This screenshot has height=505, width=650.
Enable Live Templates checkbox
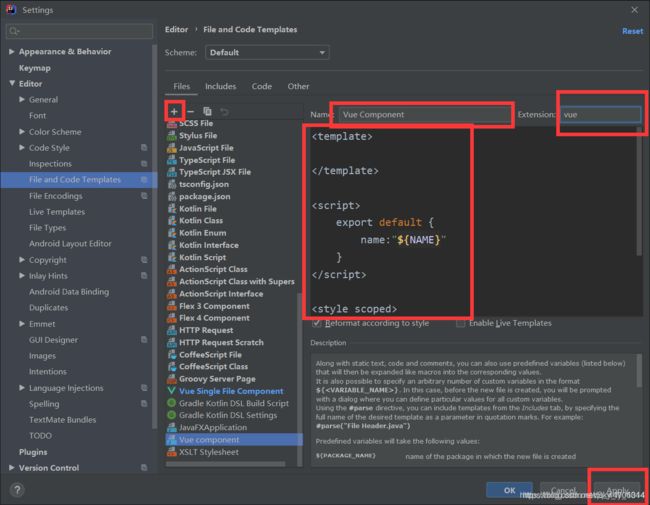[x=460, y=323]
